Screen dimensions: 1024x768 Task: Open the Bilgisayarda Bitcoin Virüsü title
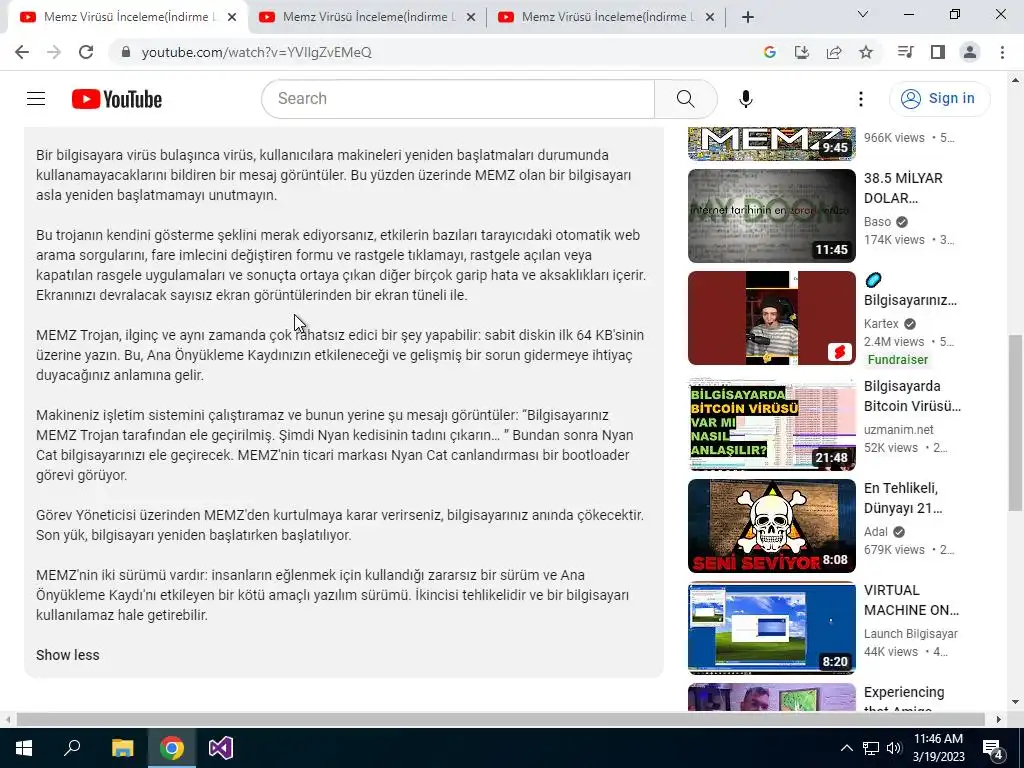tap(912, 396)
